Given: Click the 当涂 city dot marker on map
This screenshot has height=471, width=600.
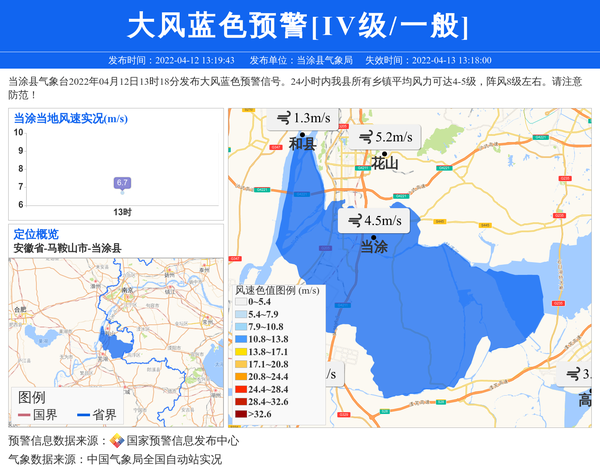Looking at the screenshot, I should tap(373, 234).
